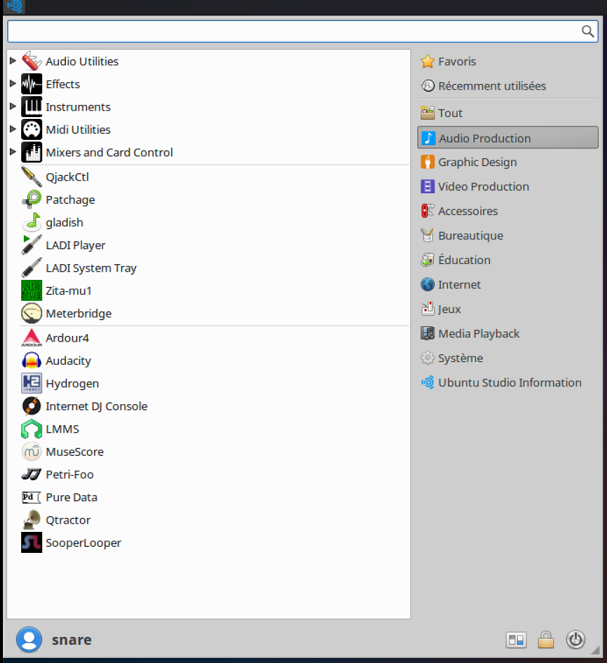Open the Jeux category
The image size is (607, 663).
pyautogui.click(x=508, y=309)
